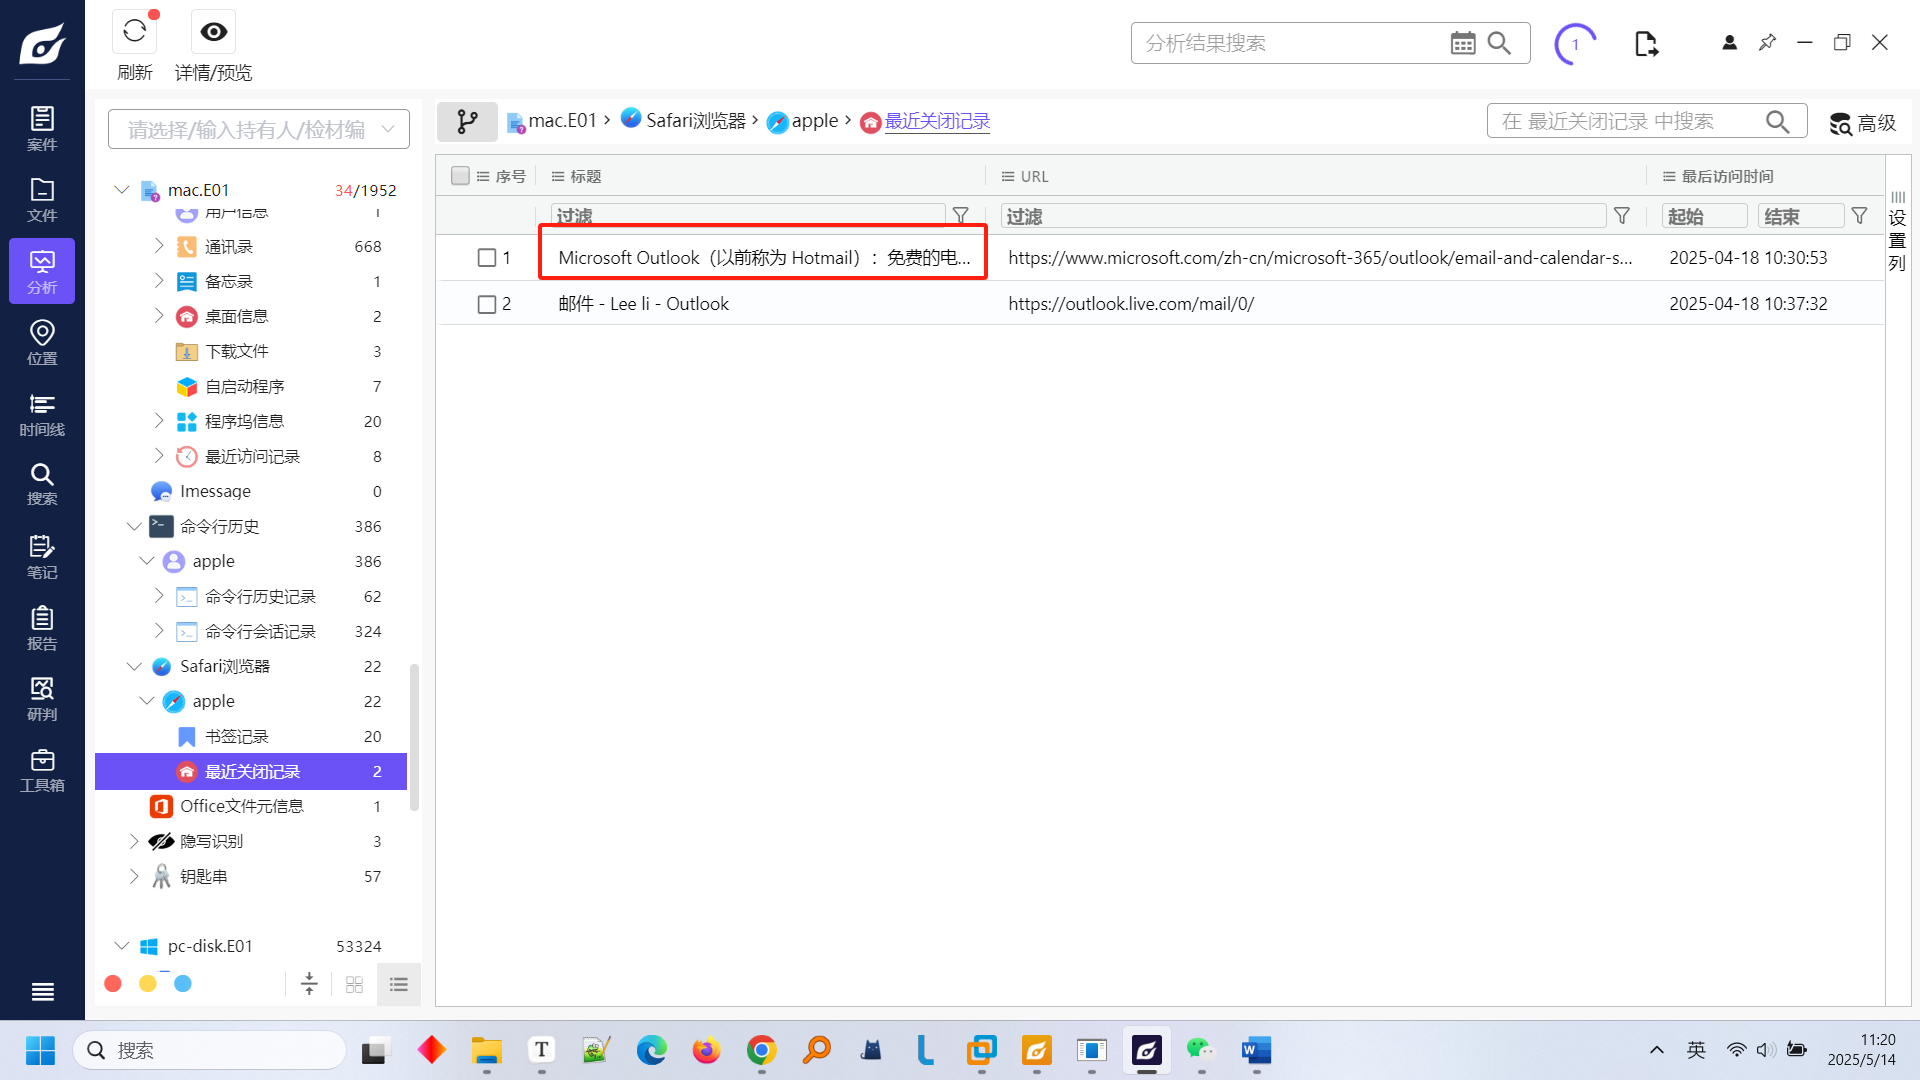Click the magnifier in analysis result search
This screenshot has height=1080, width=1920.
pos(1499,43)
